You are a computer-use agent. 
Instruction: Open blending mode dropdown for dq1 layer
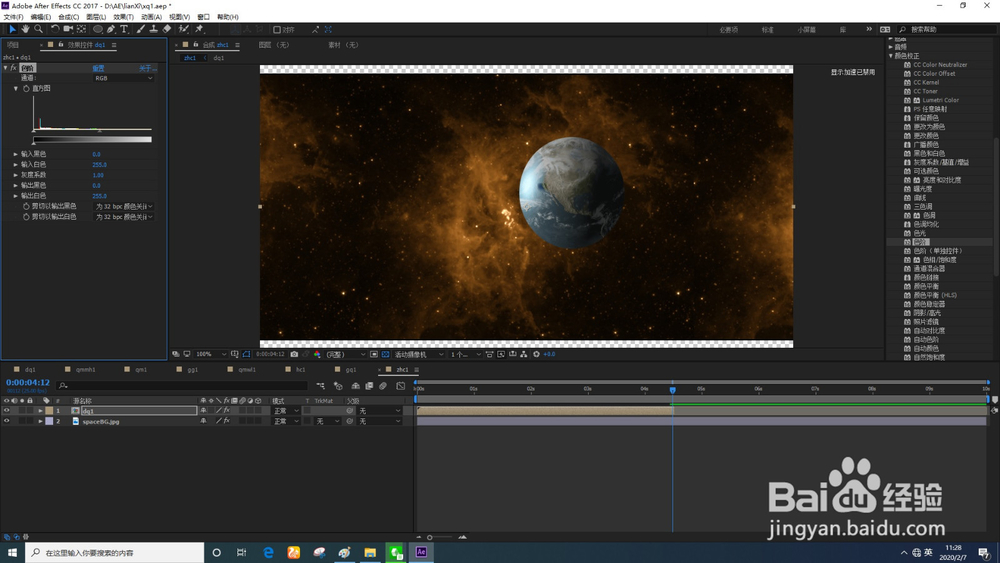pos(286,411)
